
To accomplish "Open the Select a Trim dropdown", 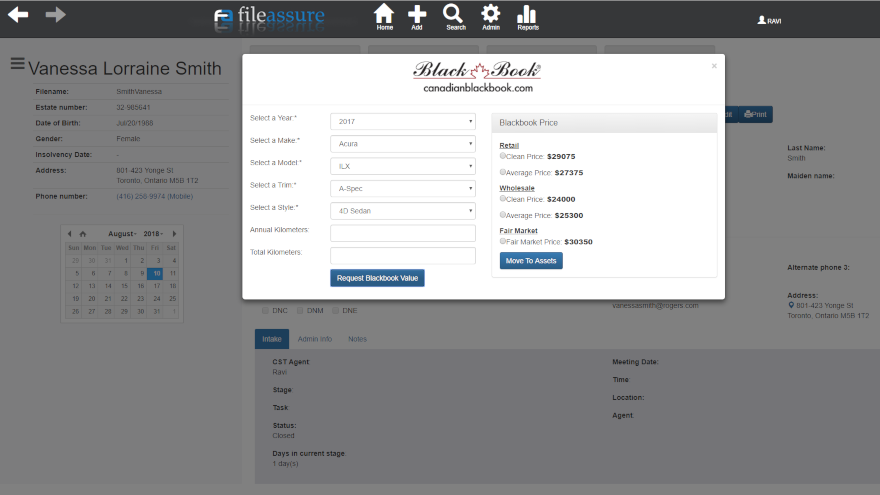I will click(x=402, y=188).
